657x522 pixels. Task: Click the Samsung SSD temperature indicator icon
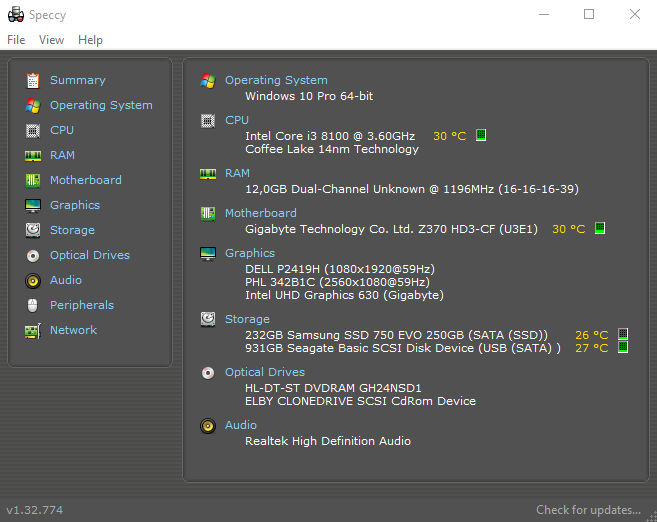(x=623, y=334)
